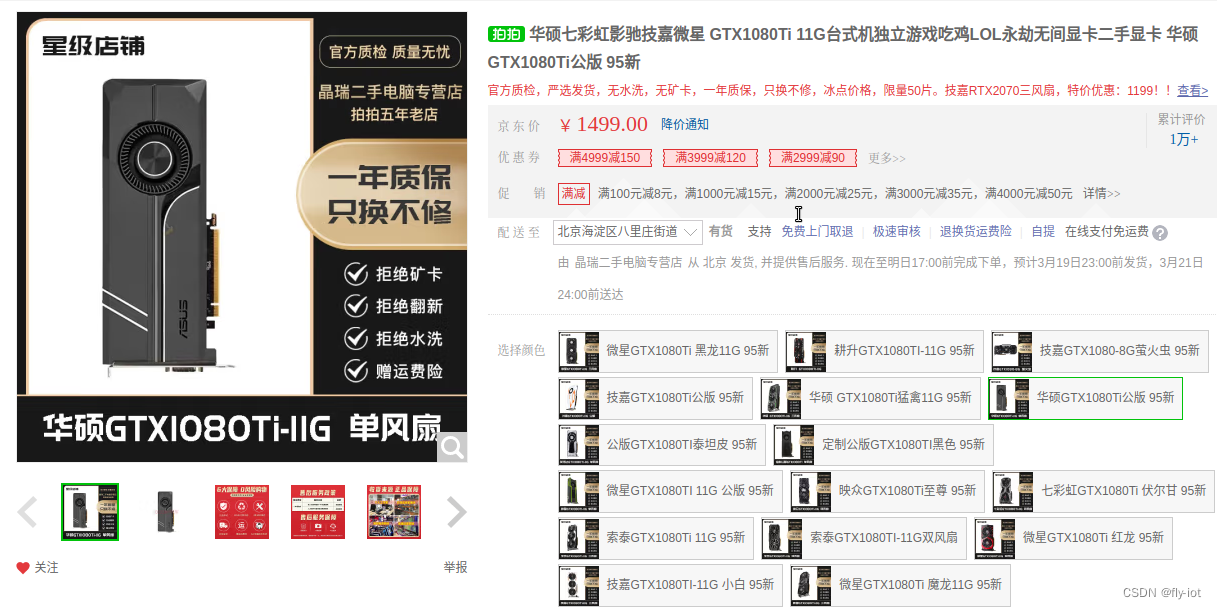The image size is (1217, 609).
Task: Click the 在线支付免运费 label
Action: 1107,231
